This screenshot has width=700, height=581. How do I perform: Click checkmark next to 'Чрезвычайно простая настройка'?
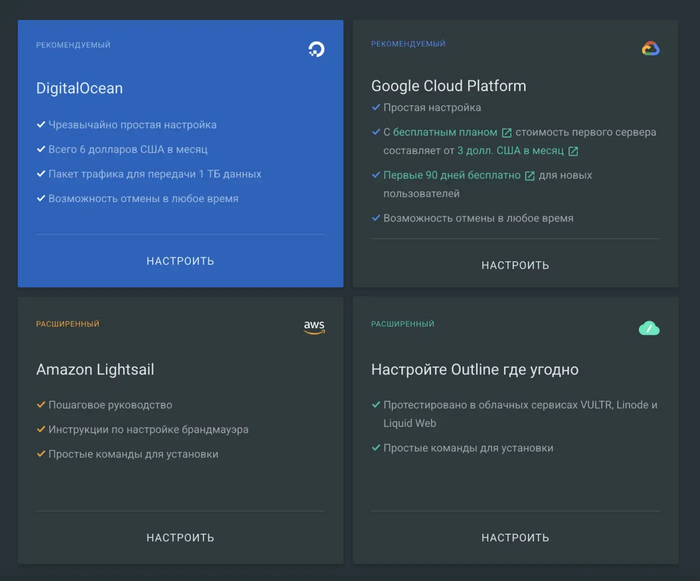(41, 125)
